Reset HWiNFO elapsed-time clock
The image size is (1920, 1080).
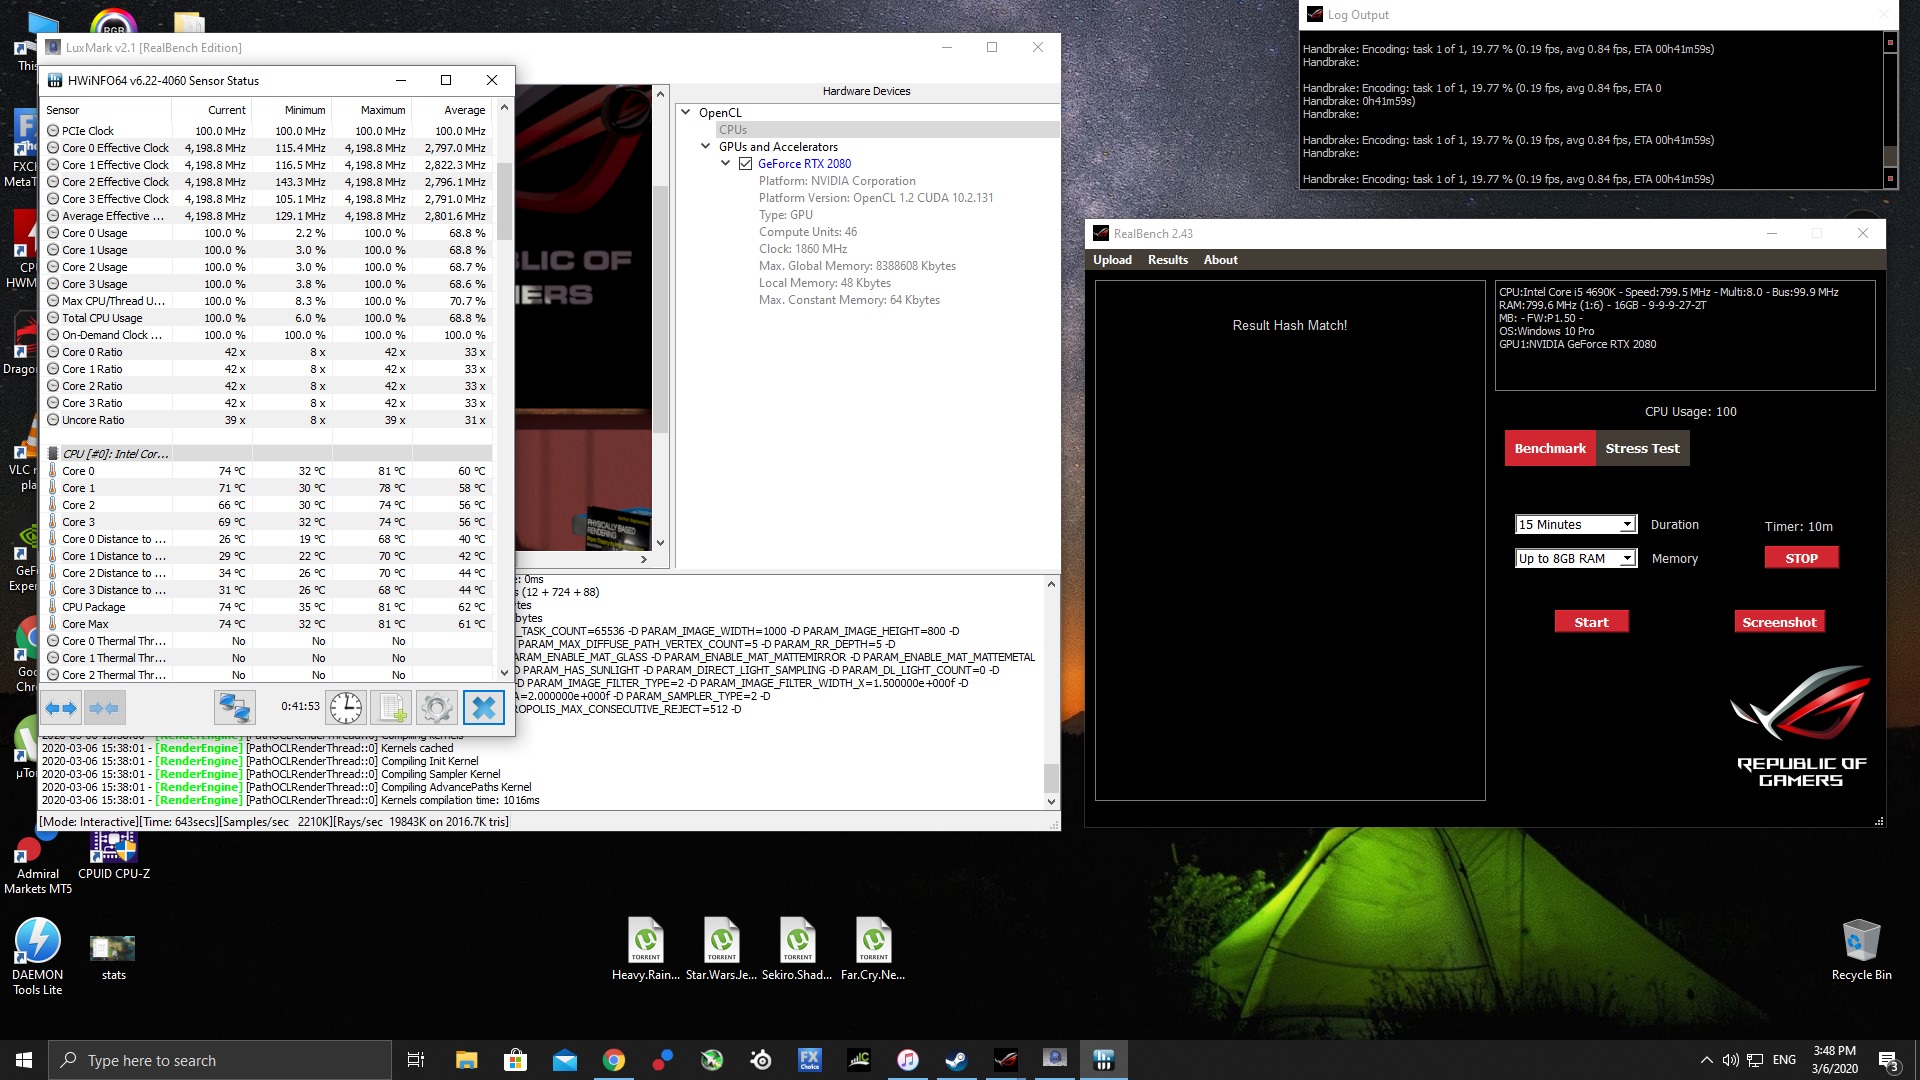346,708
